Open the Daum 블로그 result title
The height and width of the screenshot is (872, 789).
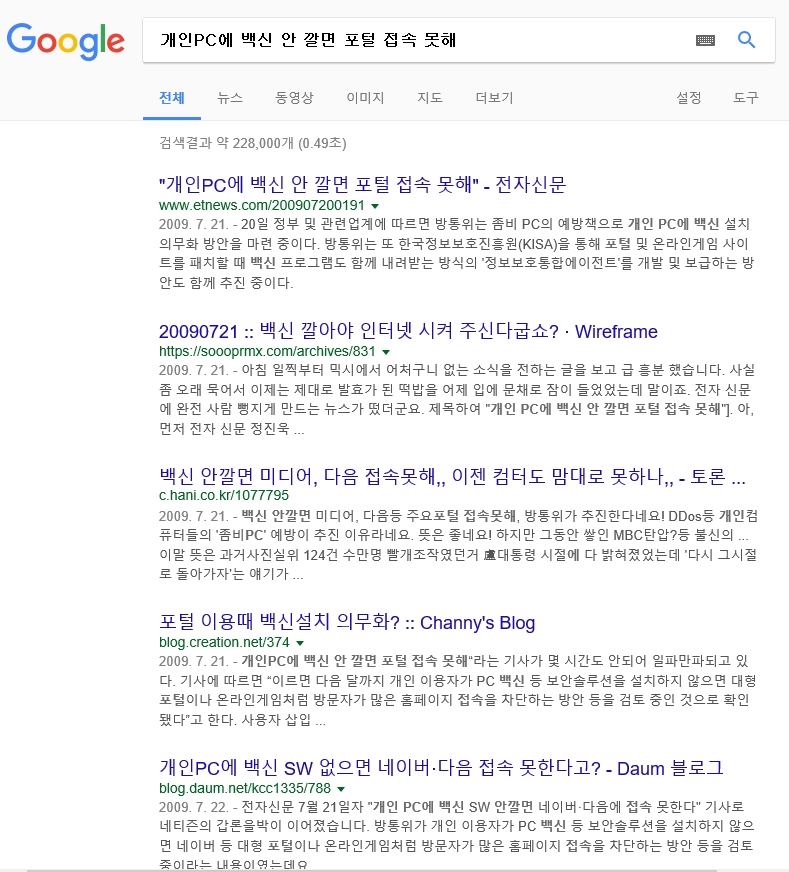point(441,768)
